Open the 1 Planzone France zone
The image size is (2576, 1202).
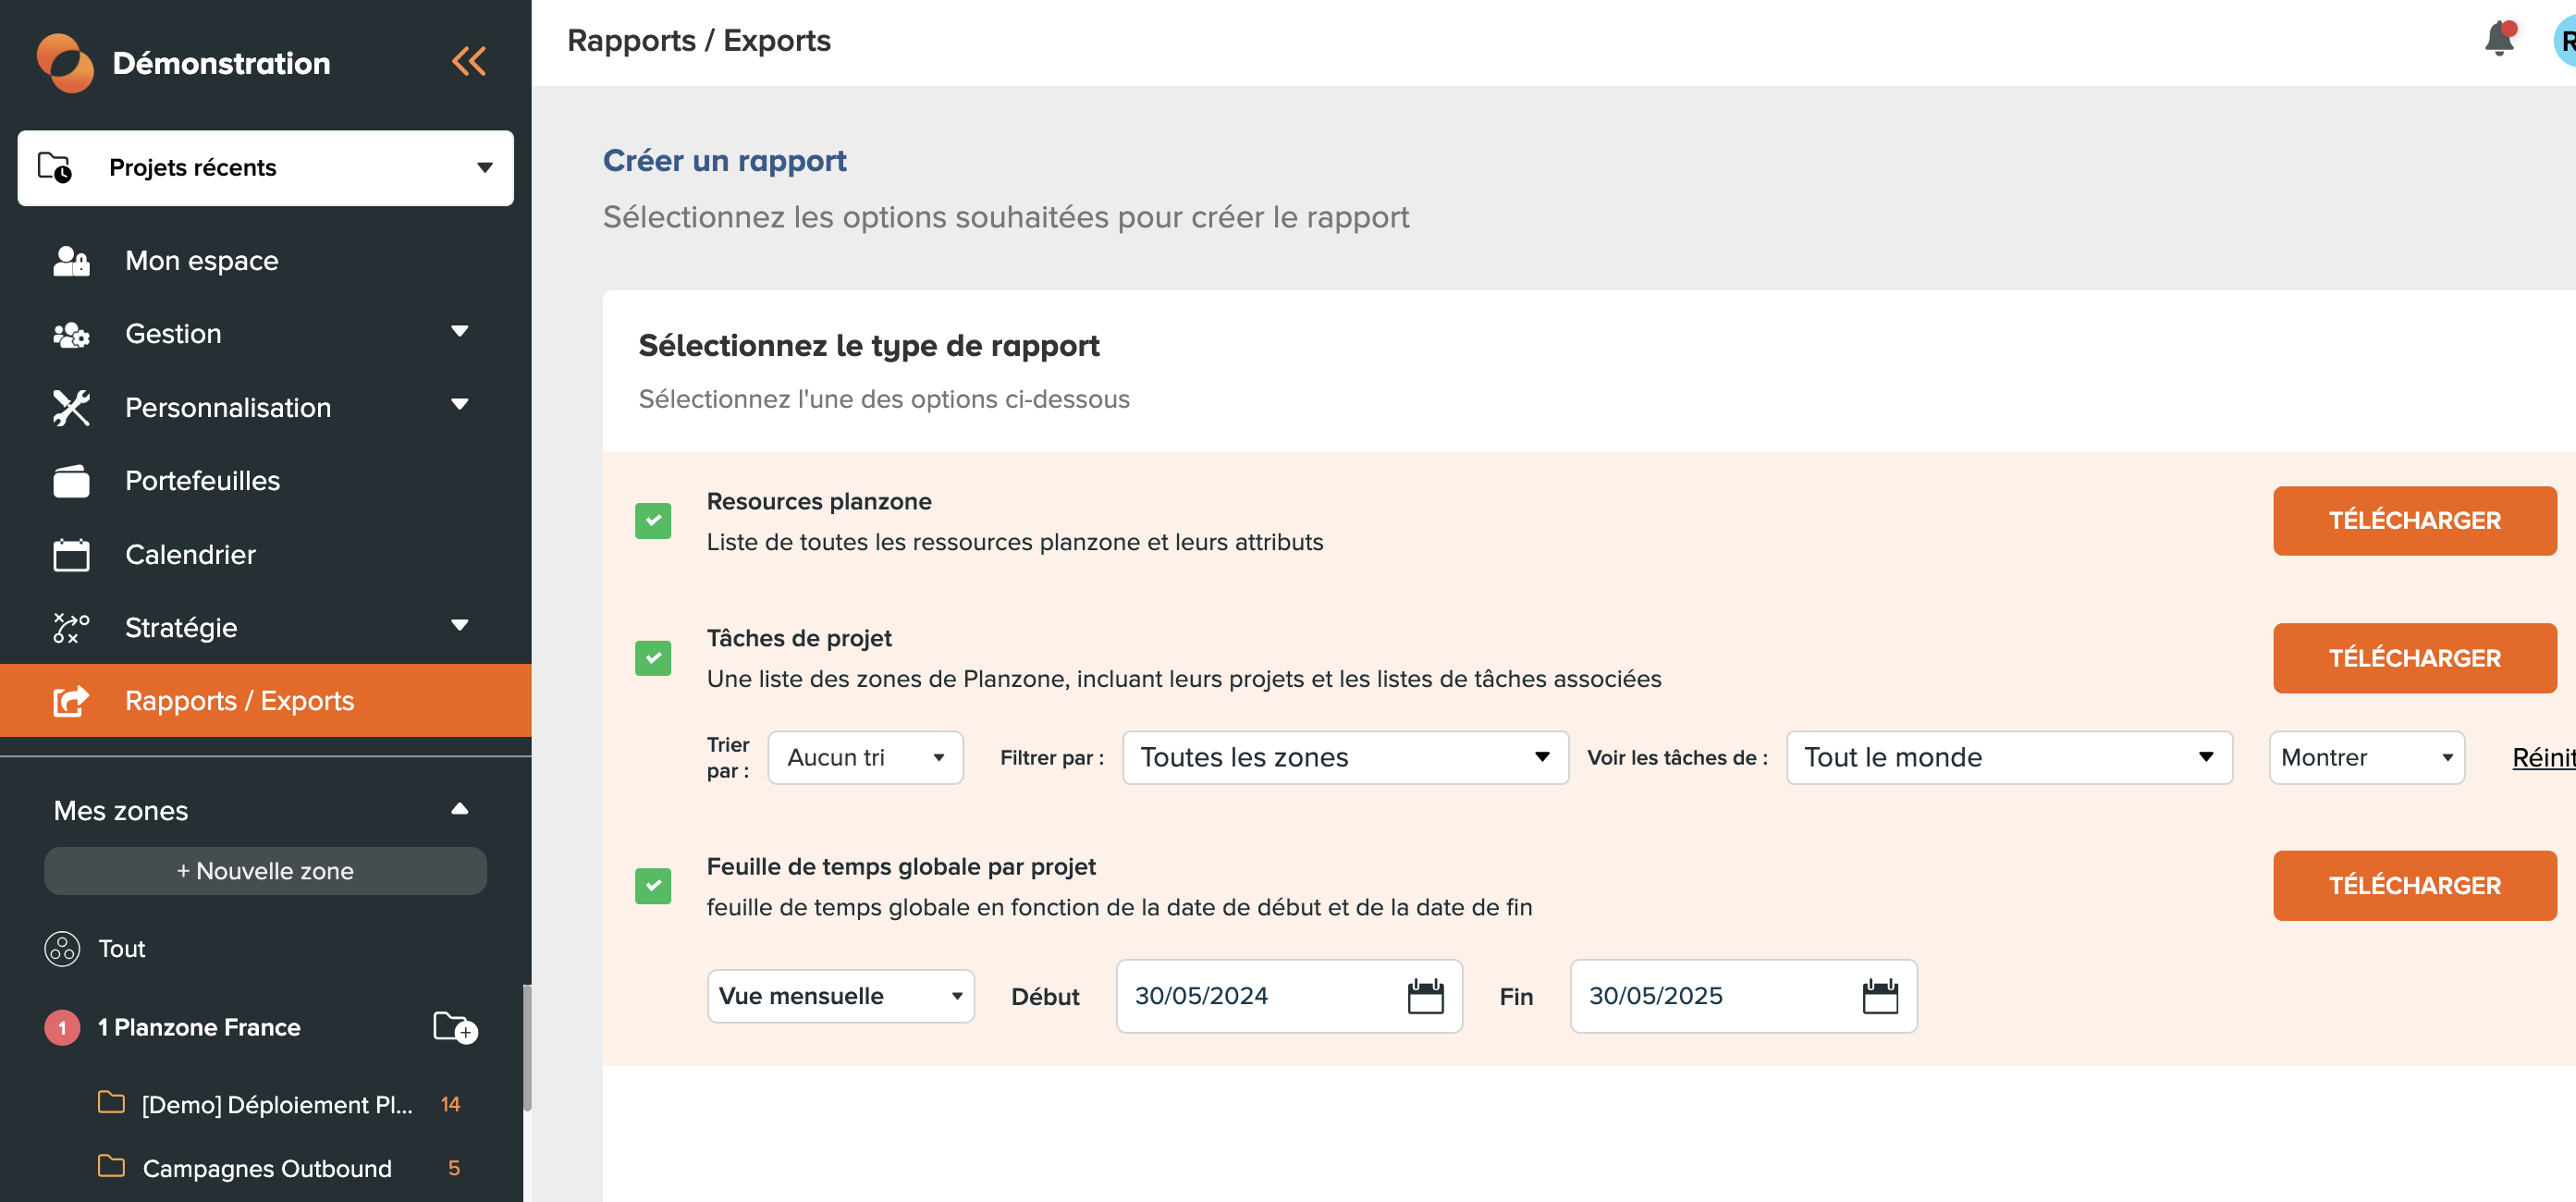[199, 1027]
